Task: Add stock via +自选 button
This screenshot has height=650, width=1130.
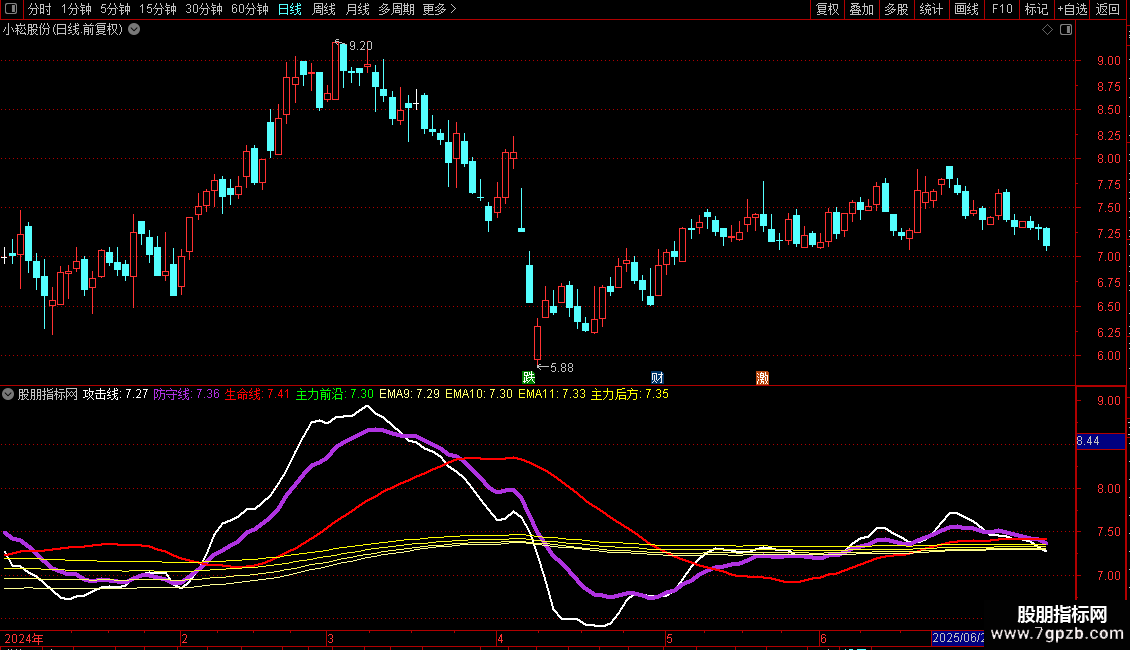Action: 1072,10
